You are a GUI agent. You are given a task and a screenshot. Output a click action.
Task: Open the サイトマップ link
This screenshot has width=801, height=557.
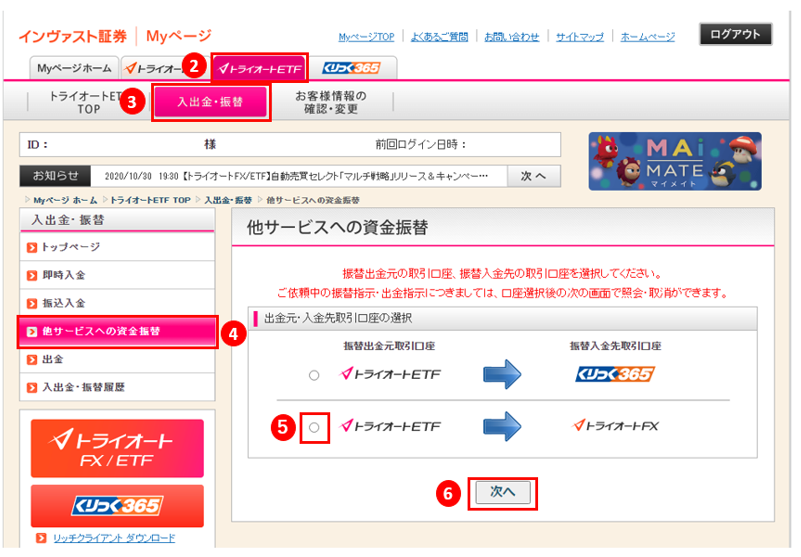(580, 37)
